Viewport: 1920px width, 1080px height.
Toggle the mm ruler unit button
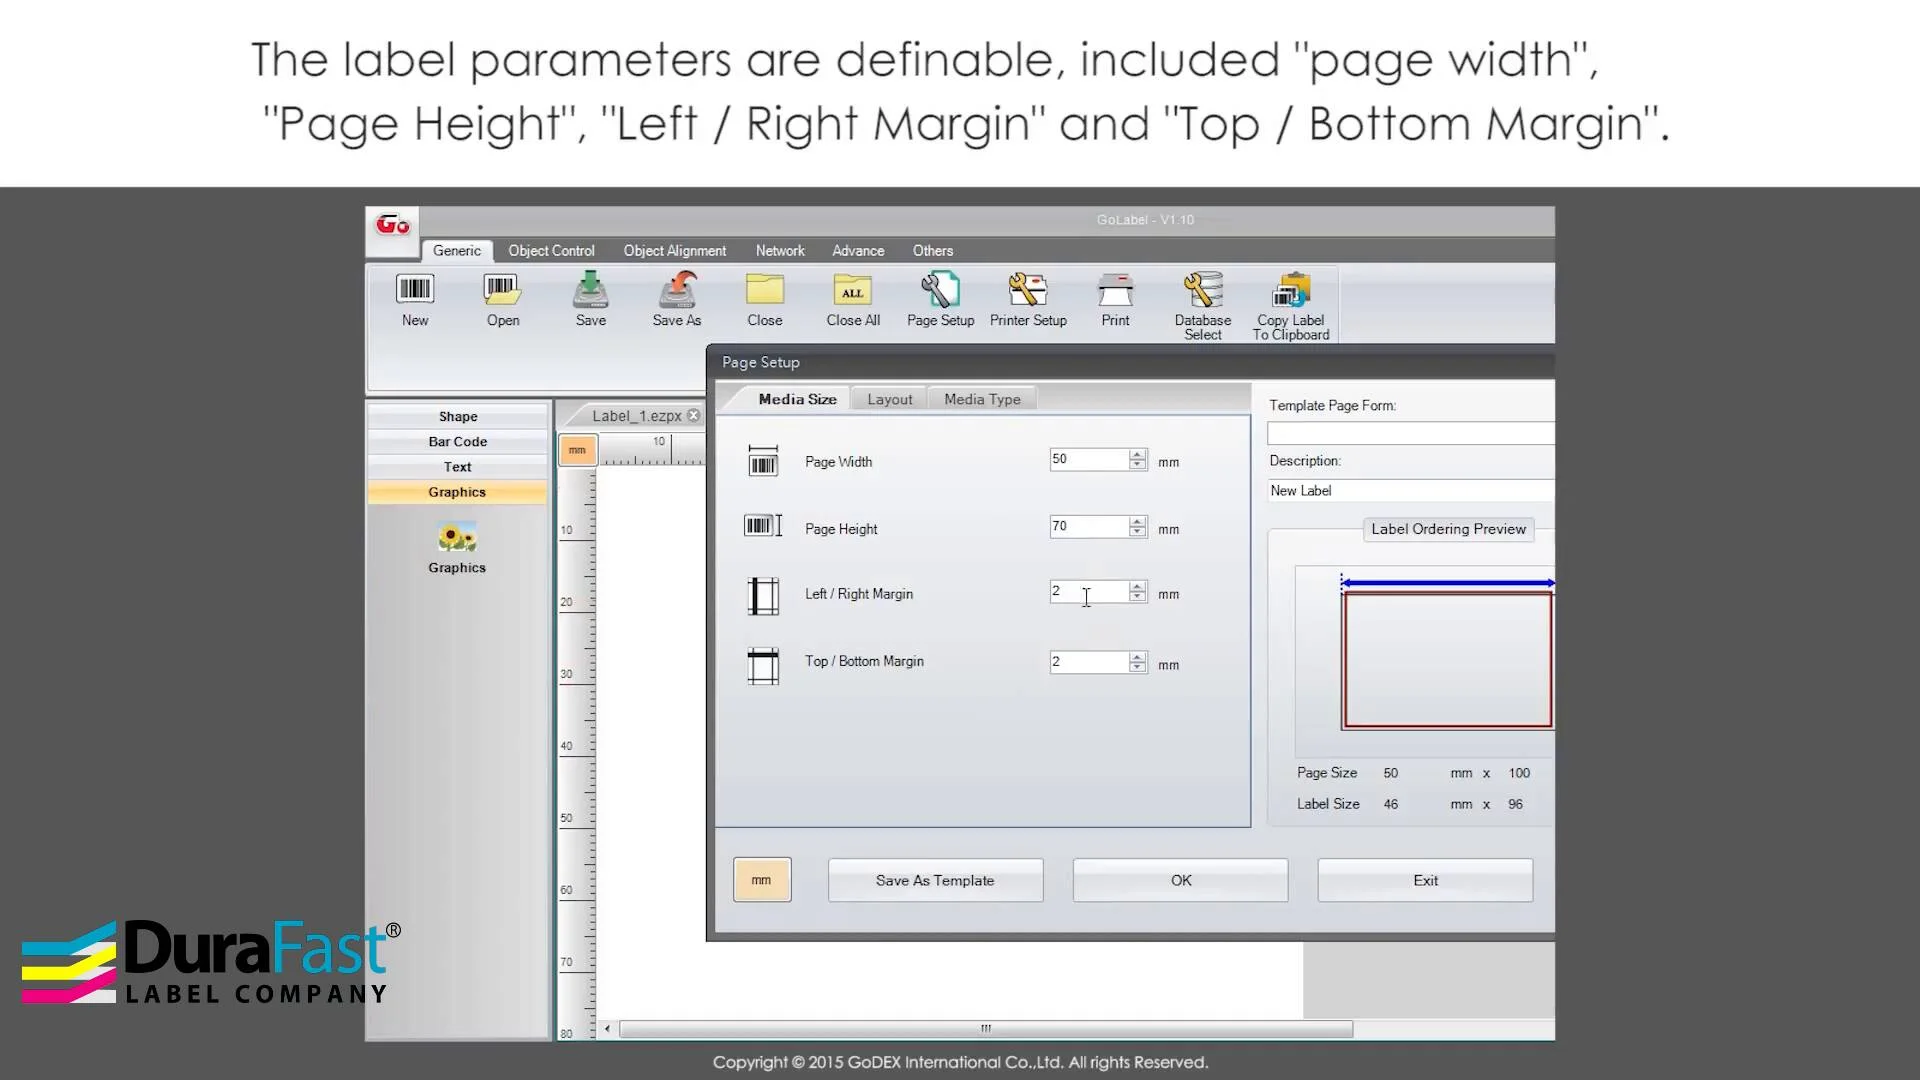577,450
